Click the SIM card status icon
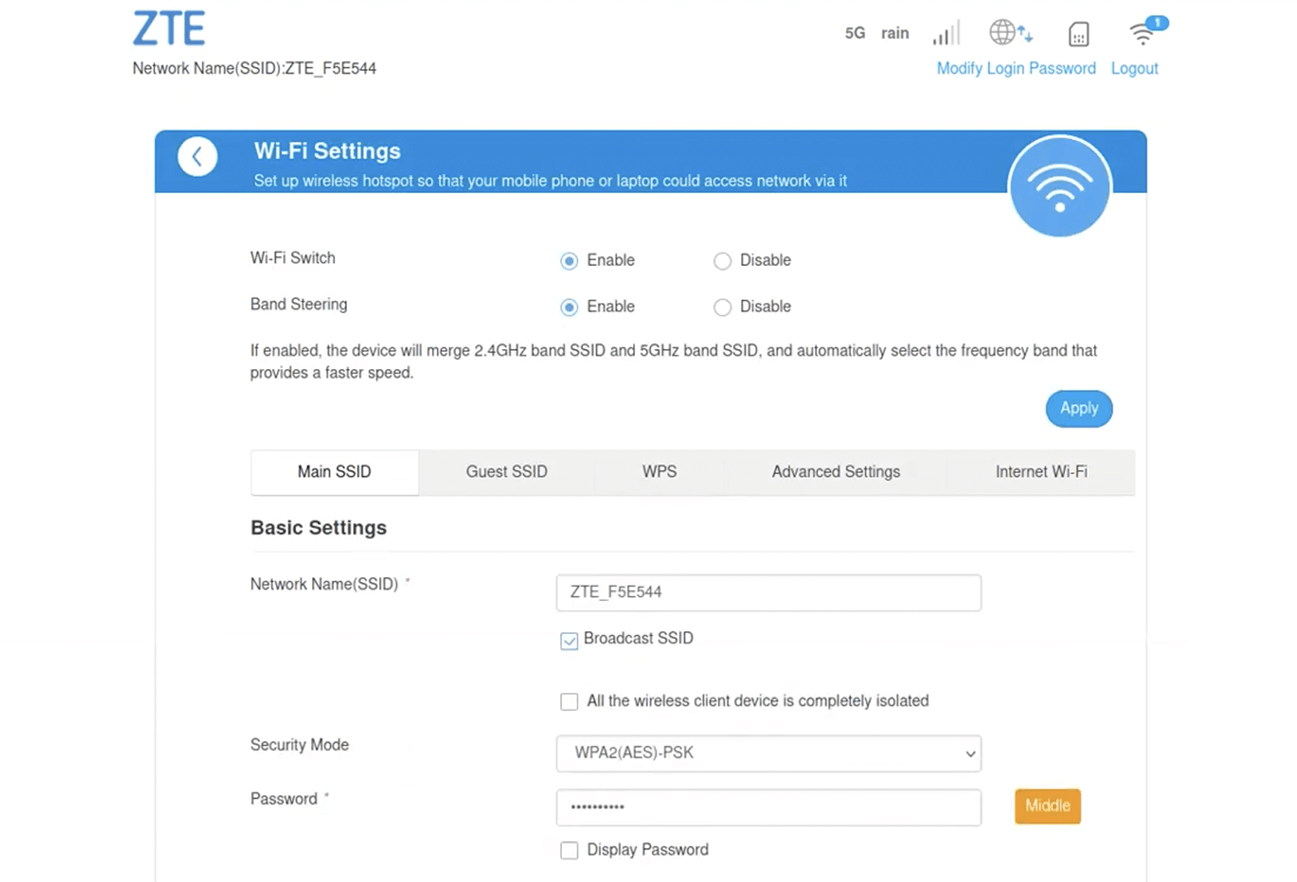This screenshot has height=882, width=1297. [x=1078, y=34]
